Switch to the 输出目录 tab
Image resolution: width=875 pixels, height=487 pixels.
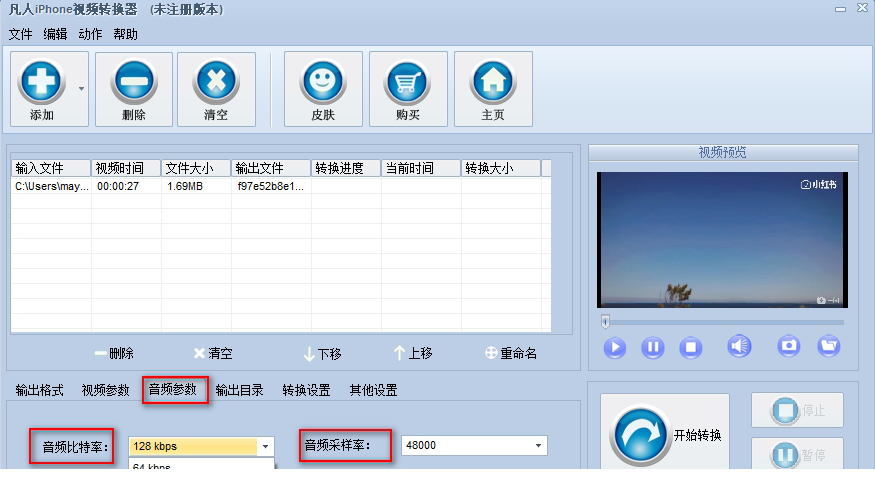pos(239,390)
